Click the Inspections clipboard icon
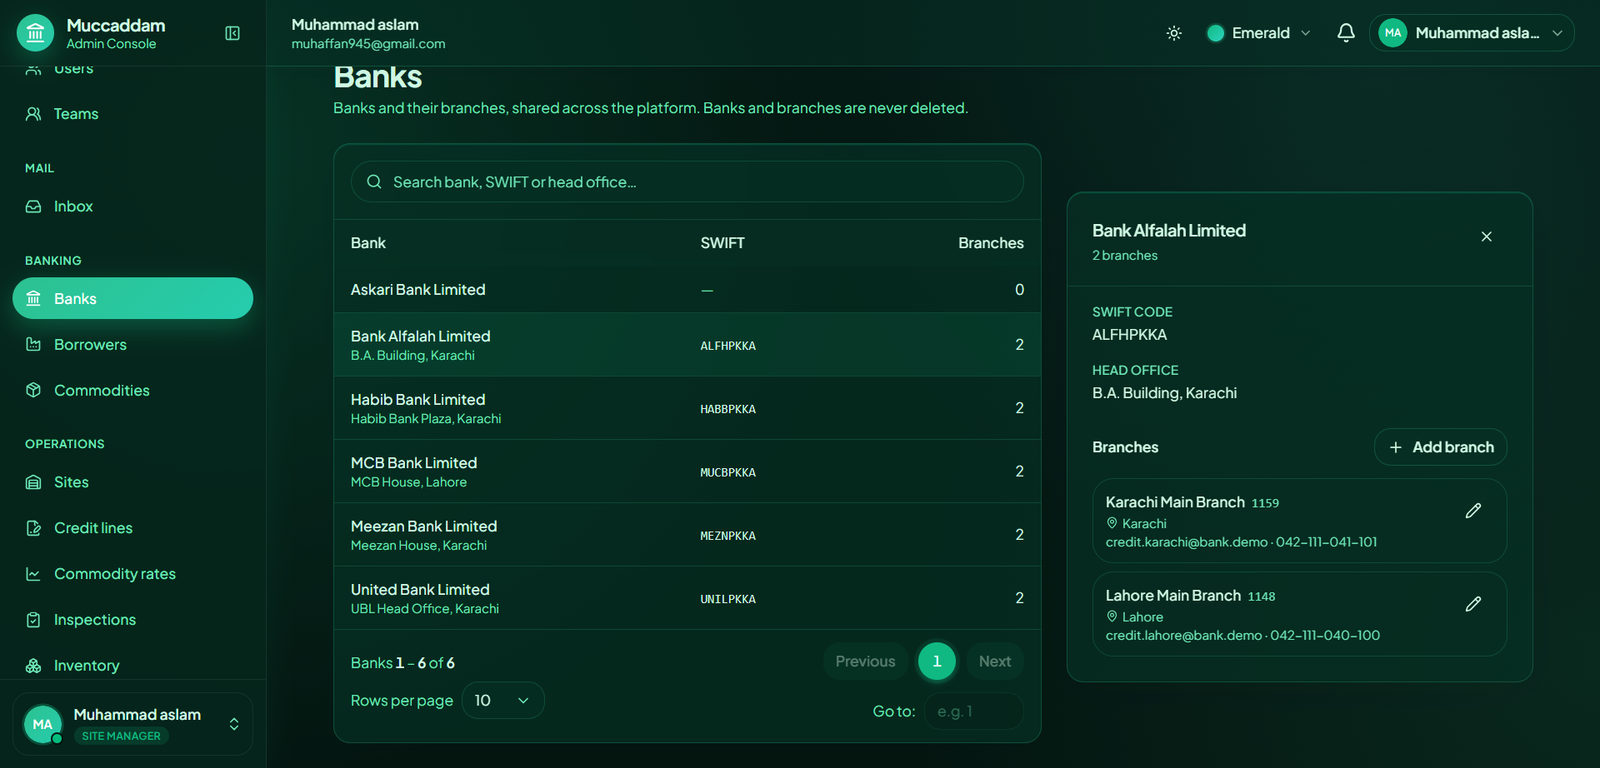The image size is (1600, 768). click(33, 620)
